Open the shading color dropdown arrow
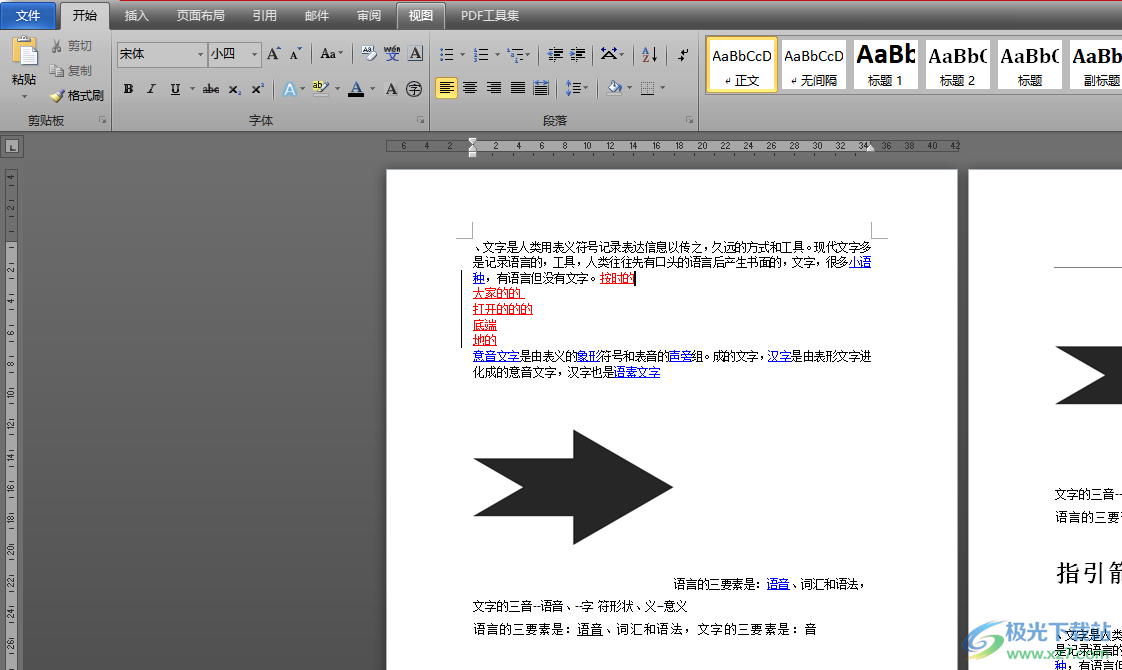The height and width of the screenshot is (670, 1122). point(629,88)
